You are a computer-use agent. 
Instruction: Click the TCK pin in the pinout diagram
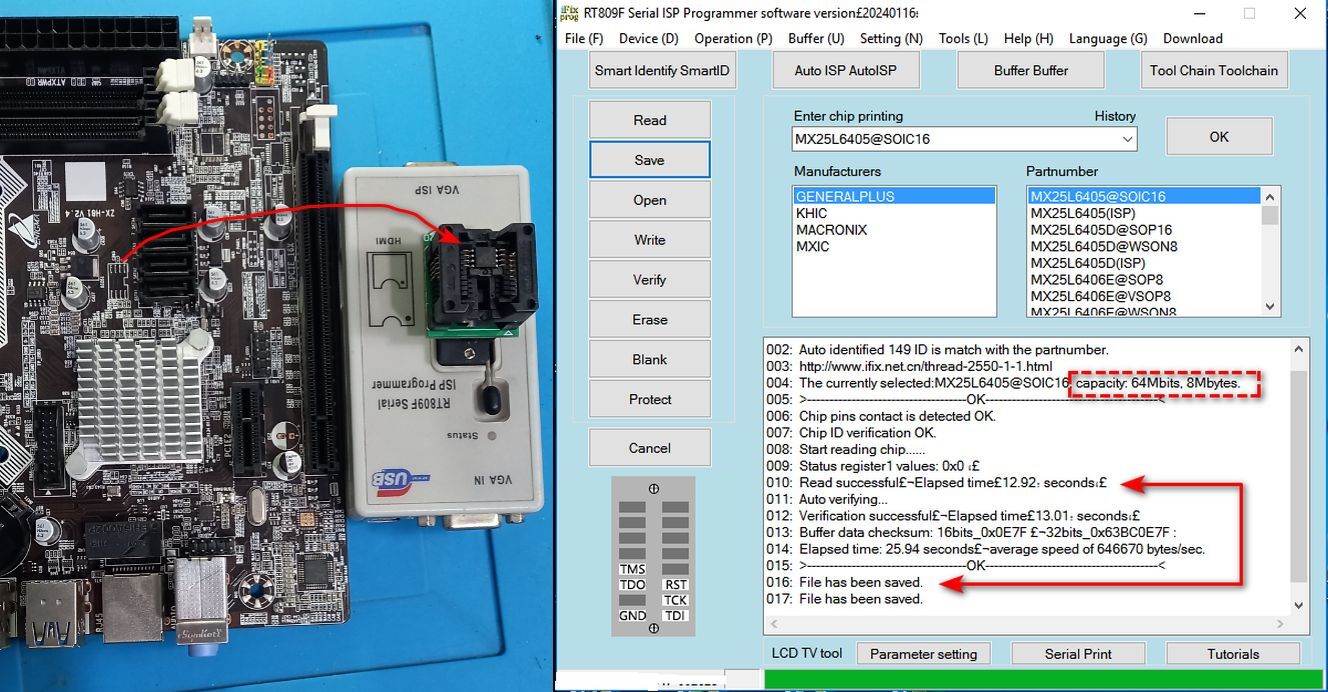coord(676,600)
